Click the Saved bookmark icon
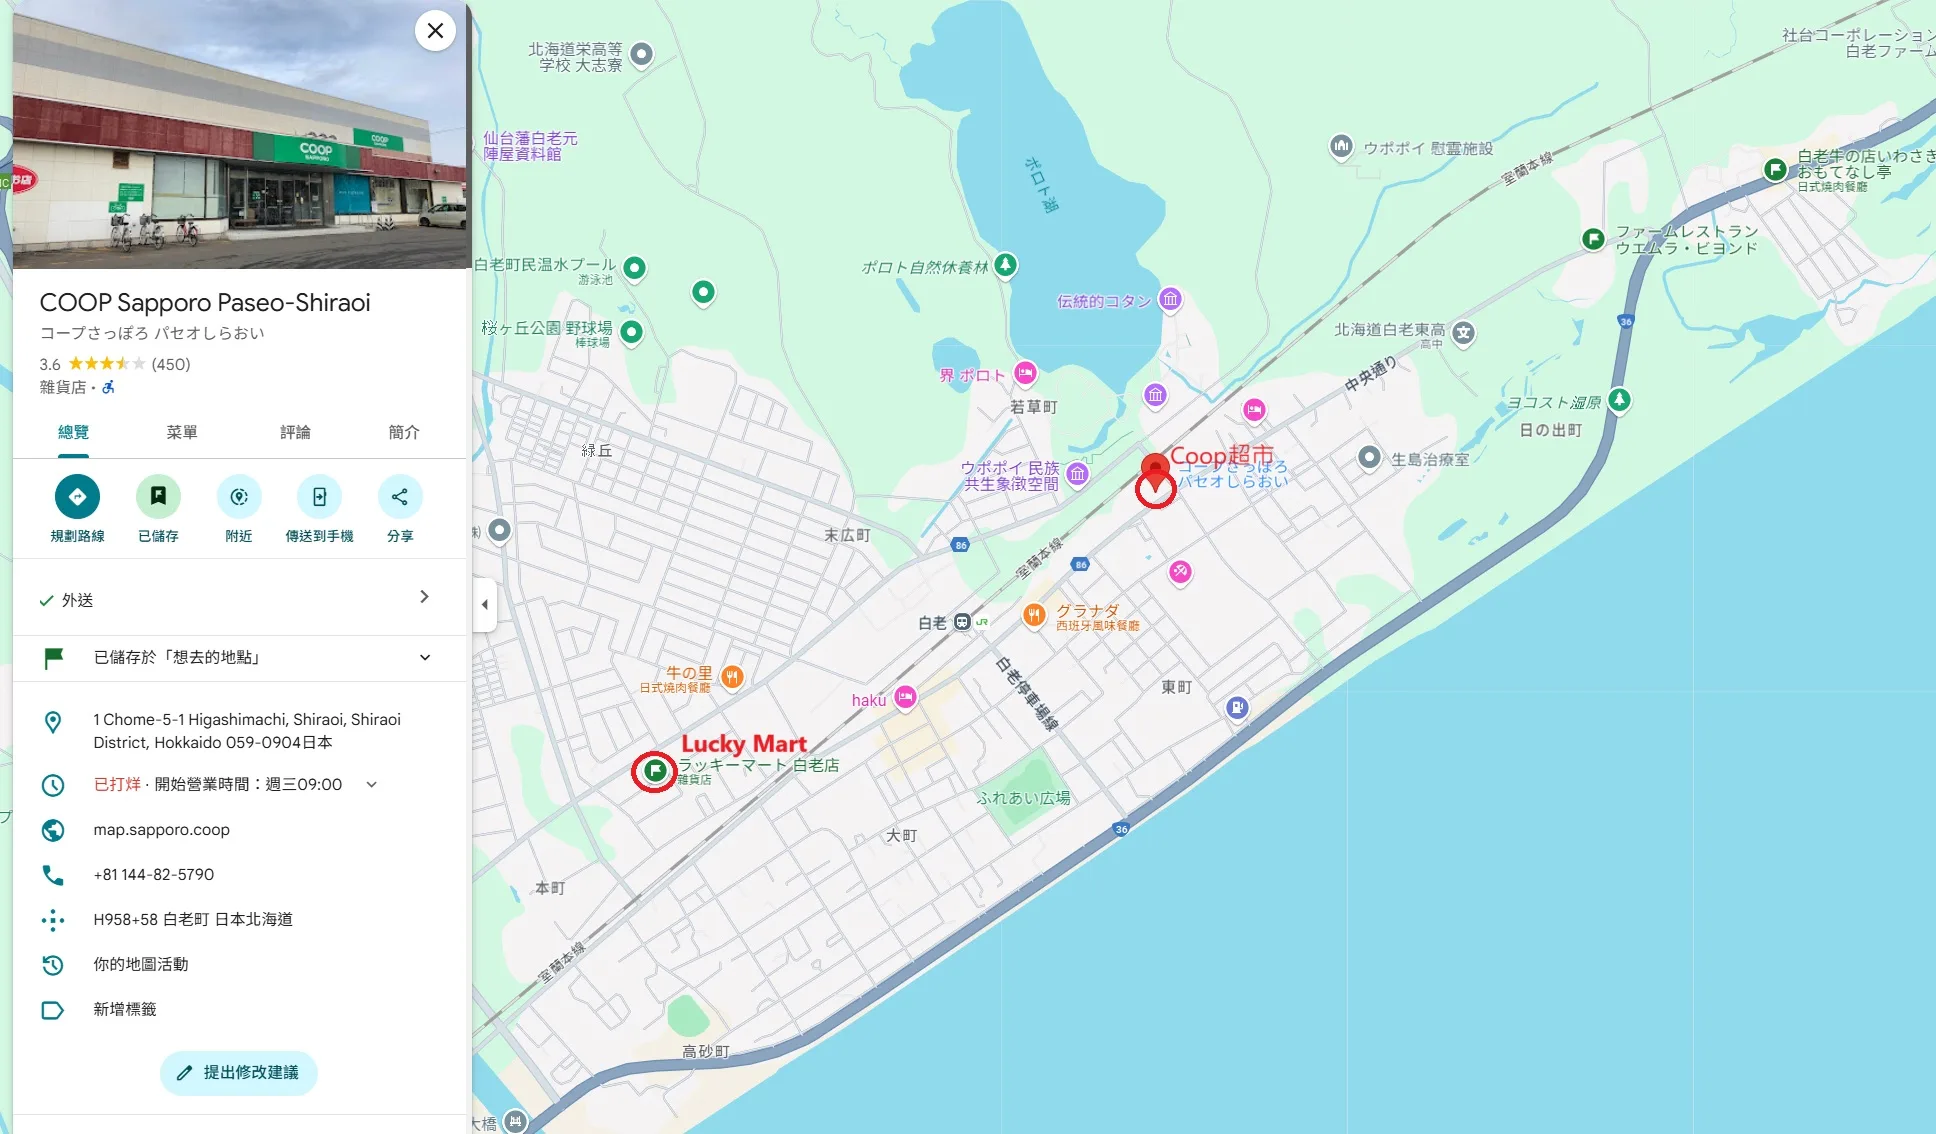The image size is (1936, 1134). (158, 496)
